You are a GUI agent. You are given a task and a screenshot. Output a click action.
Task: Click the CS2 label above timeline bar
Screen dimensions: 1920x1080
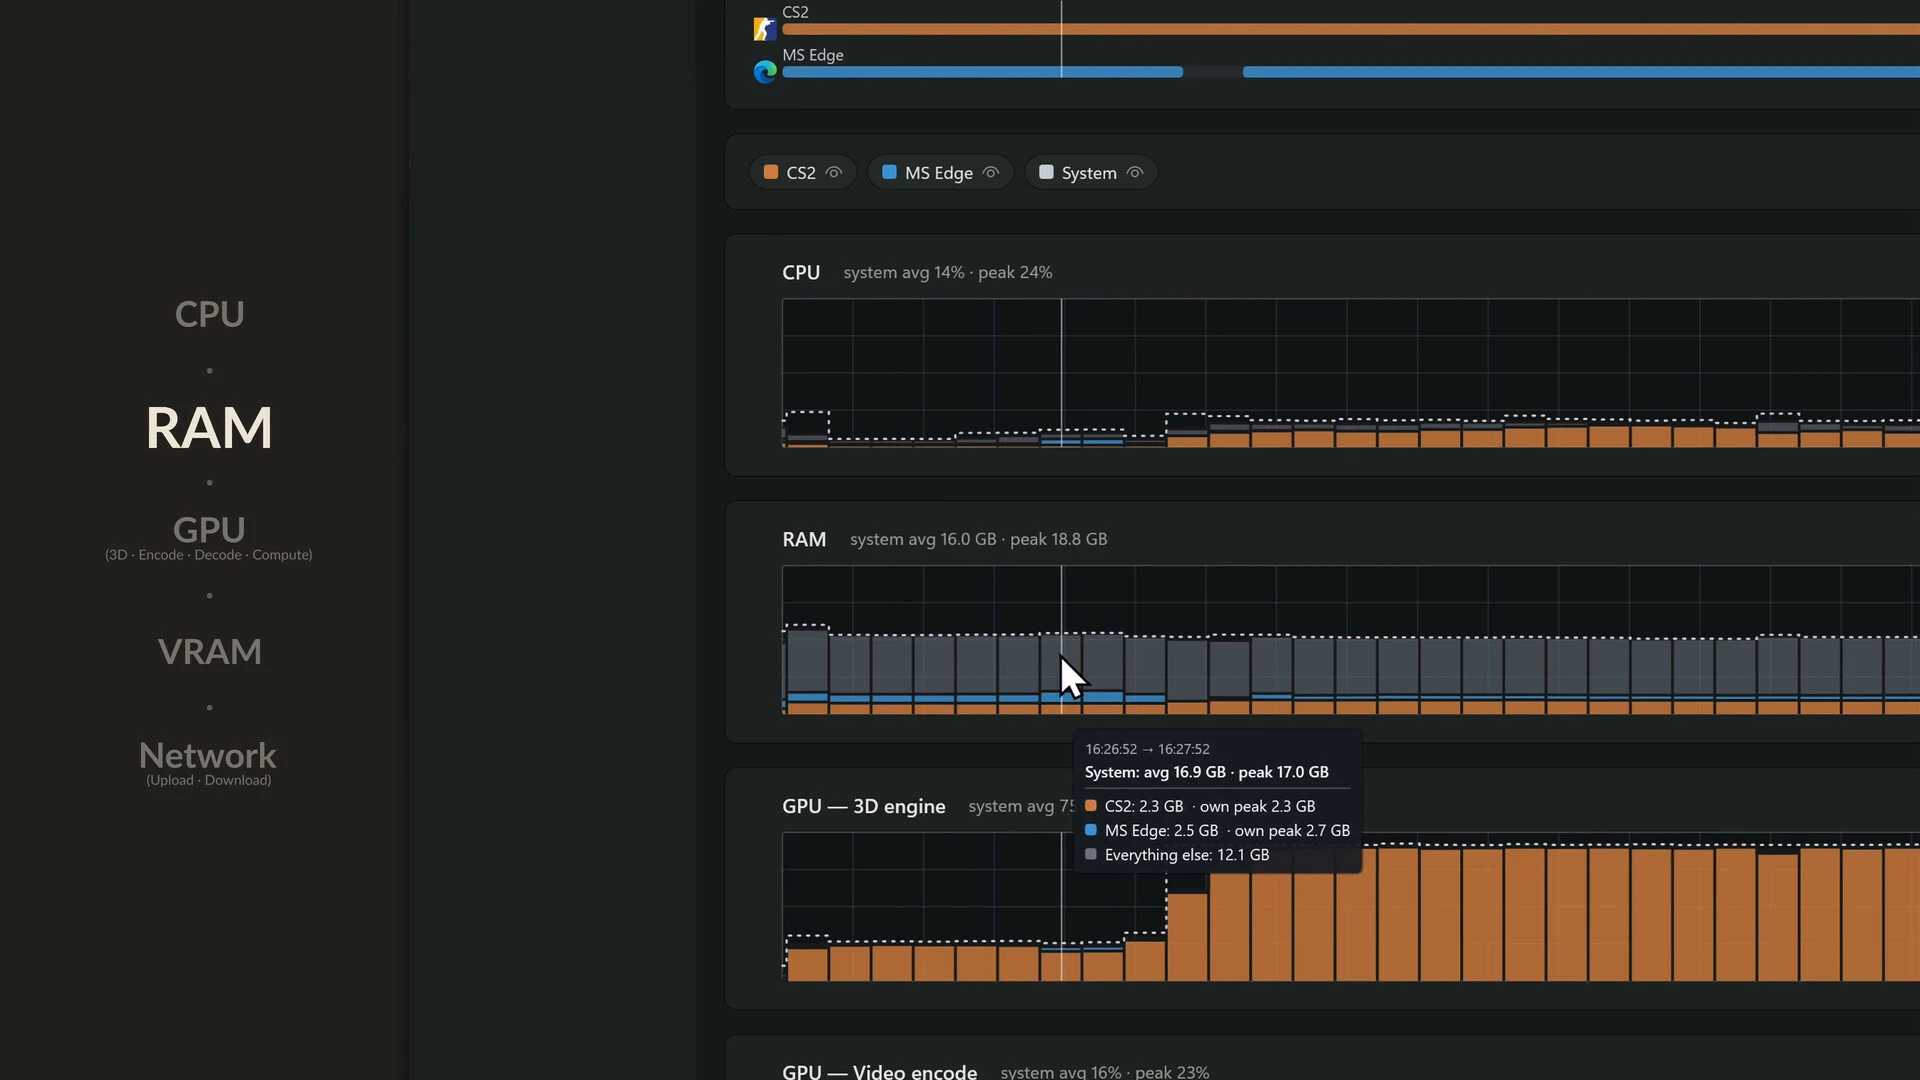click(x=795, y=12)
